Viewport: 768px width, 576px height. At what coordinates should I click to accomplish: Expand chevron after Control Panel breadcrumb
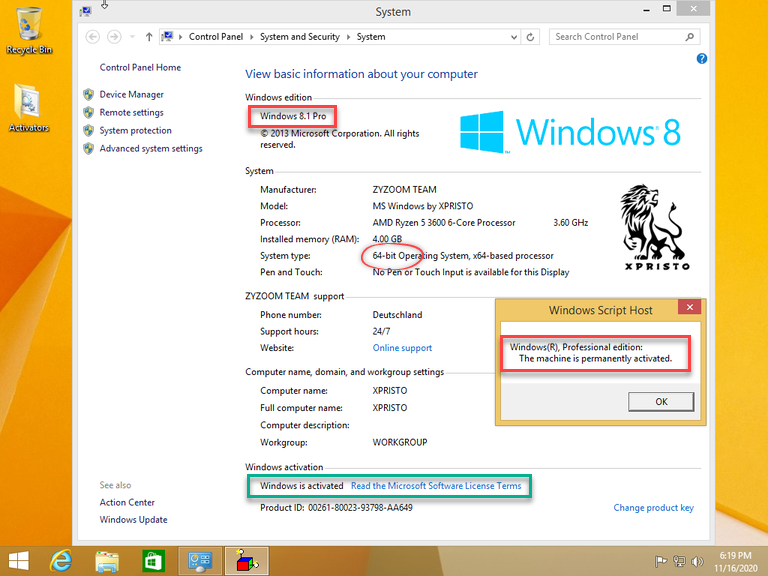(x=252, y=37)
